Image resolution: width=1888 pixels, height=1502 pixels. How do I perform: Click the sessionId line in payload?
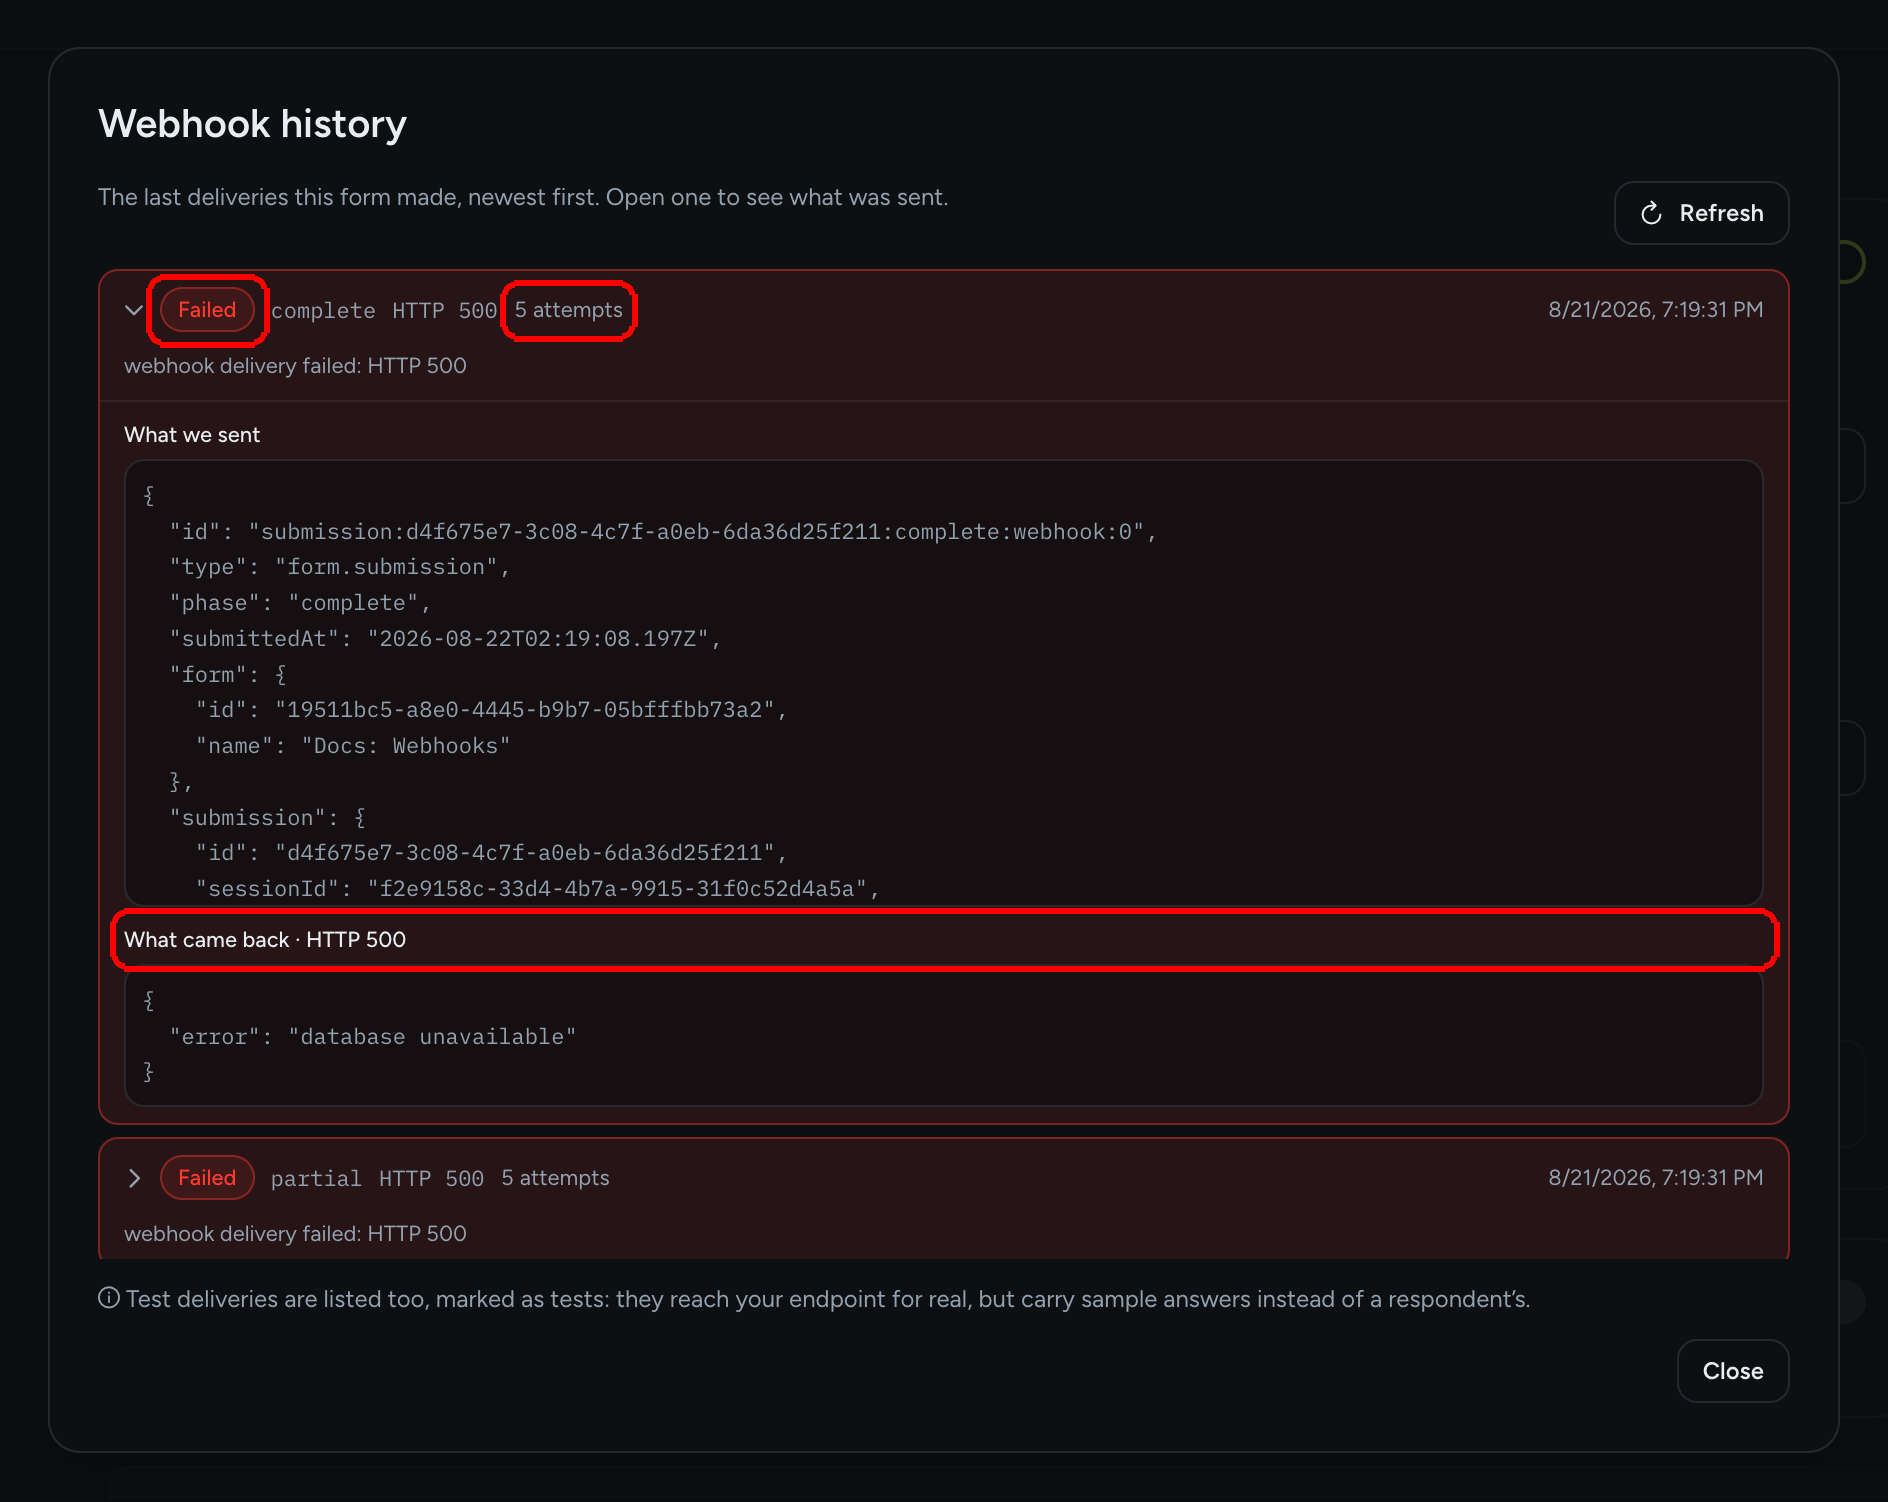pyautogui.click(x=537, y=889)
